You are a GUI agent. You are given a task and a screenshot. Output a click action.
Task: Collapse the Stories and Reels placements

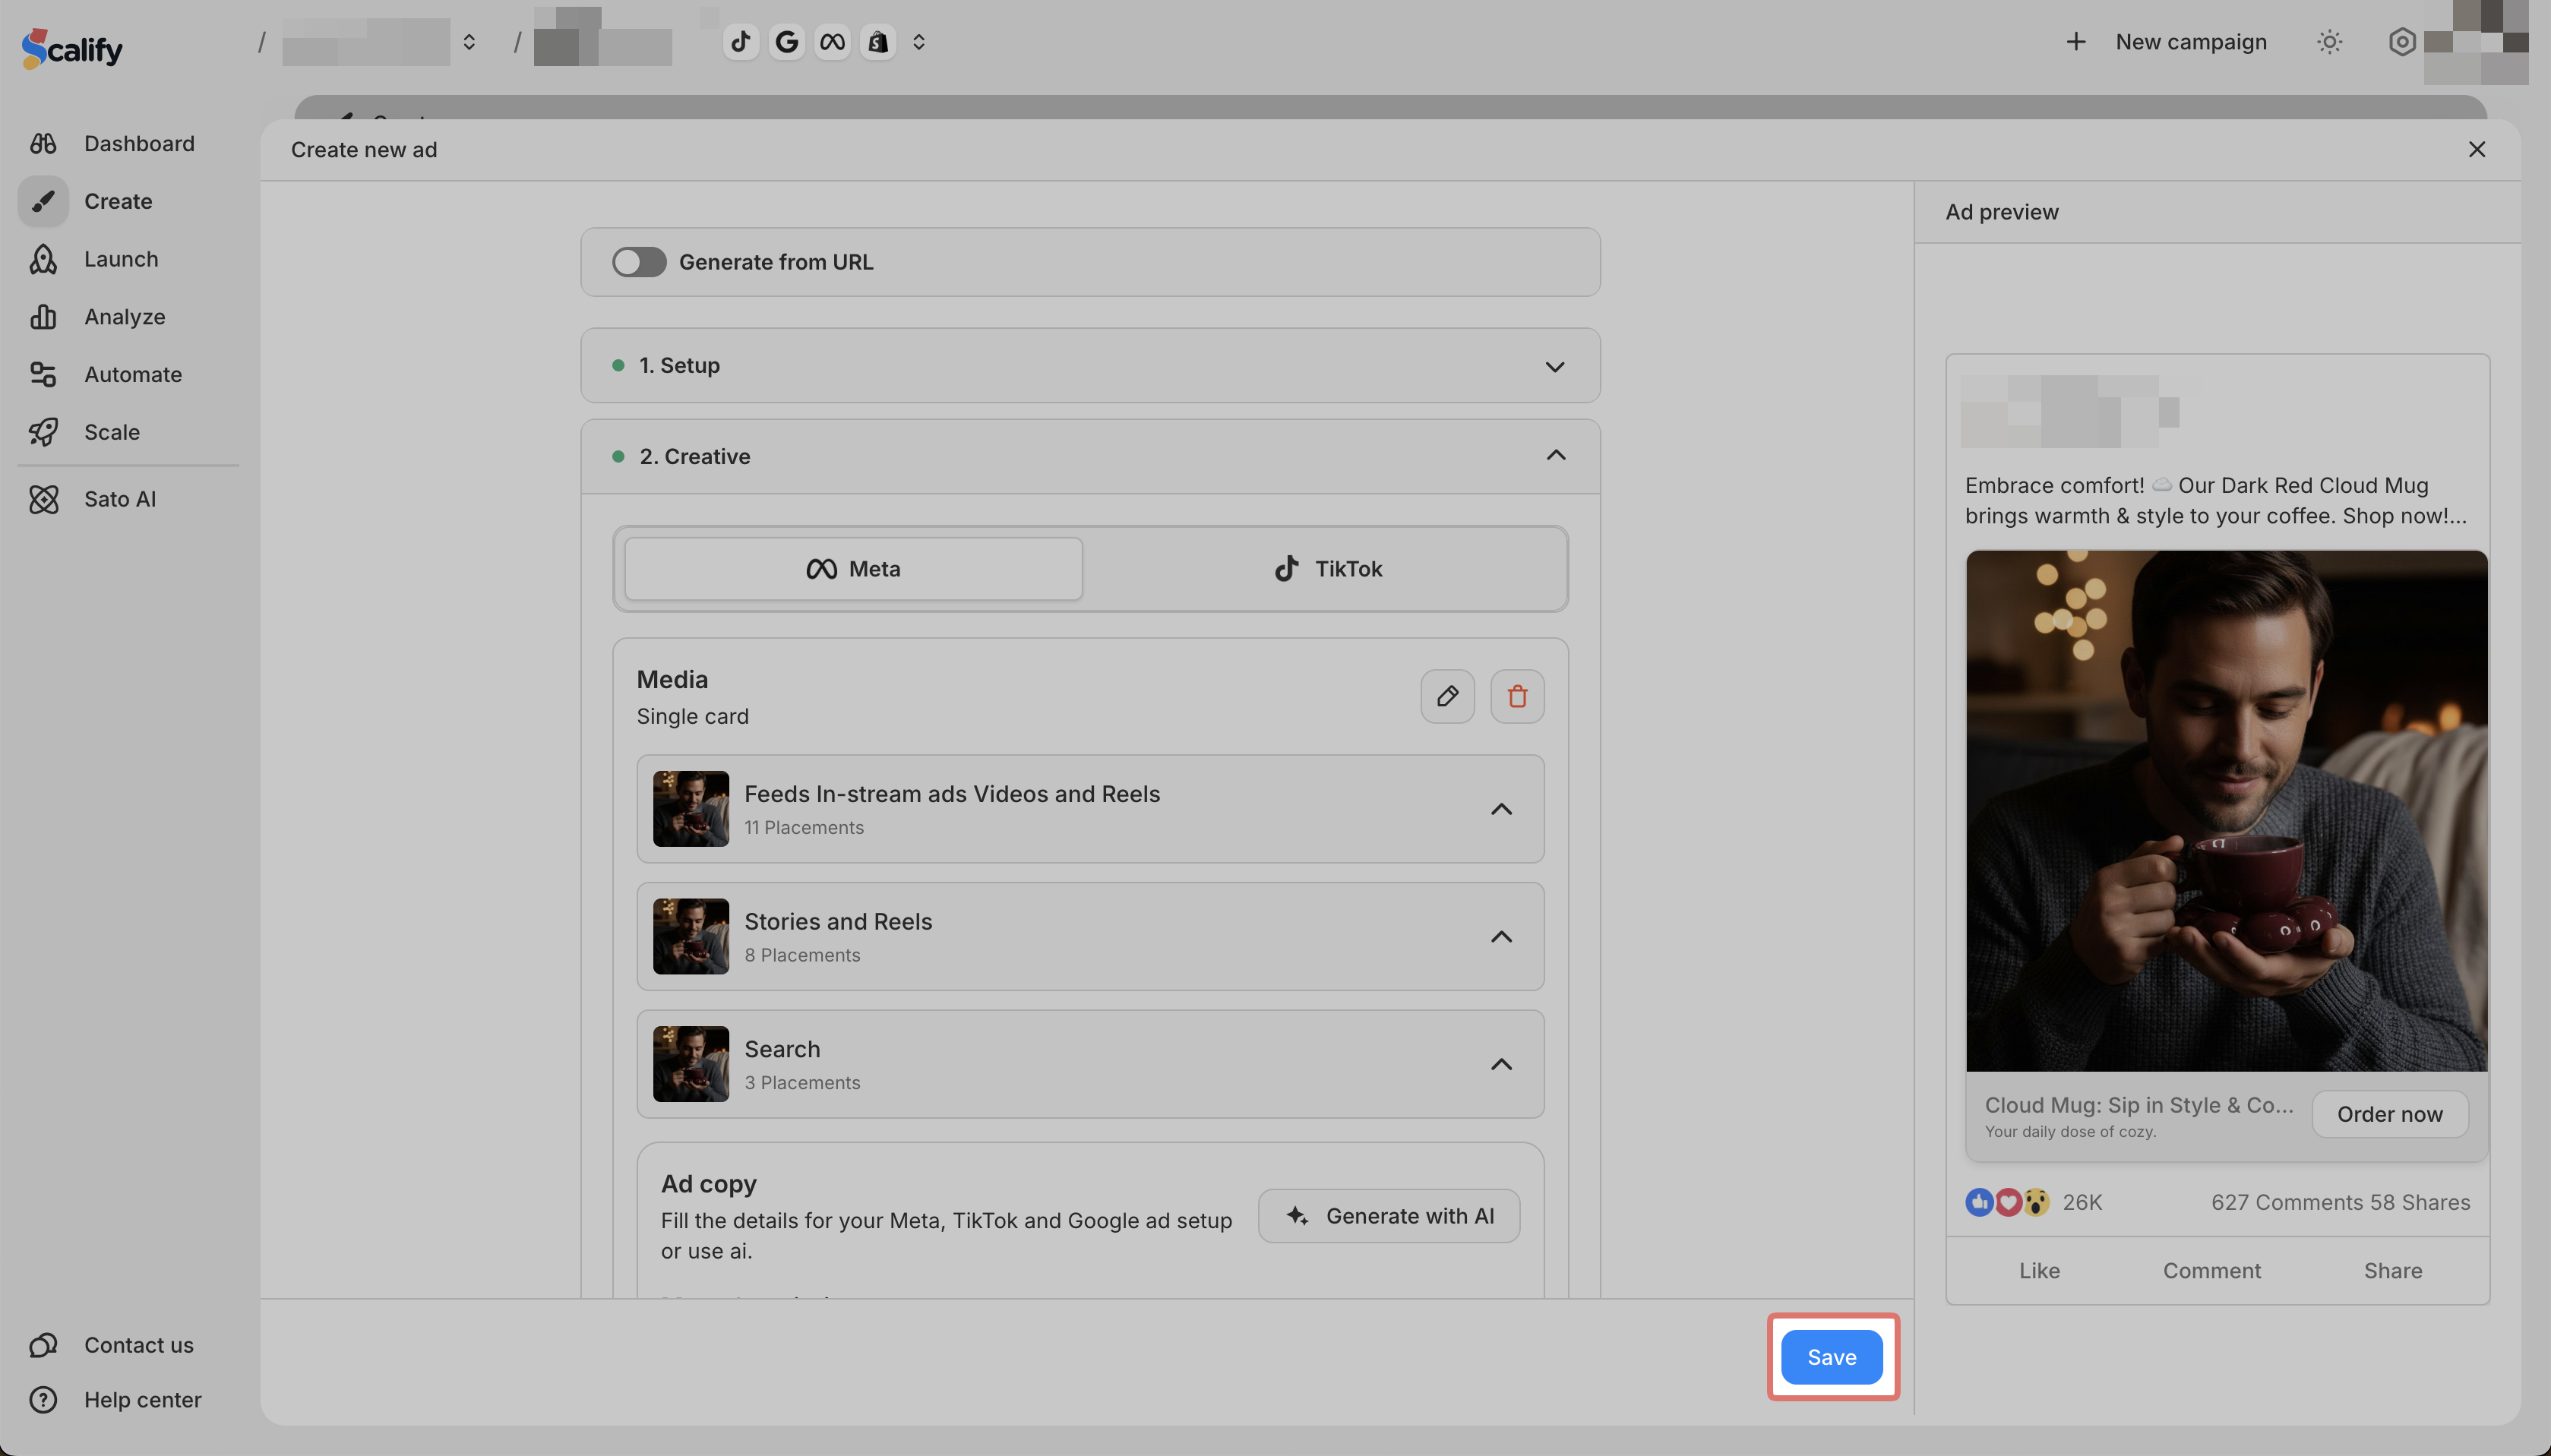coord(1501,937)
